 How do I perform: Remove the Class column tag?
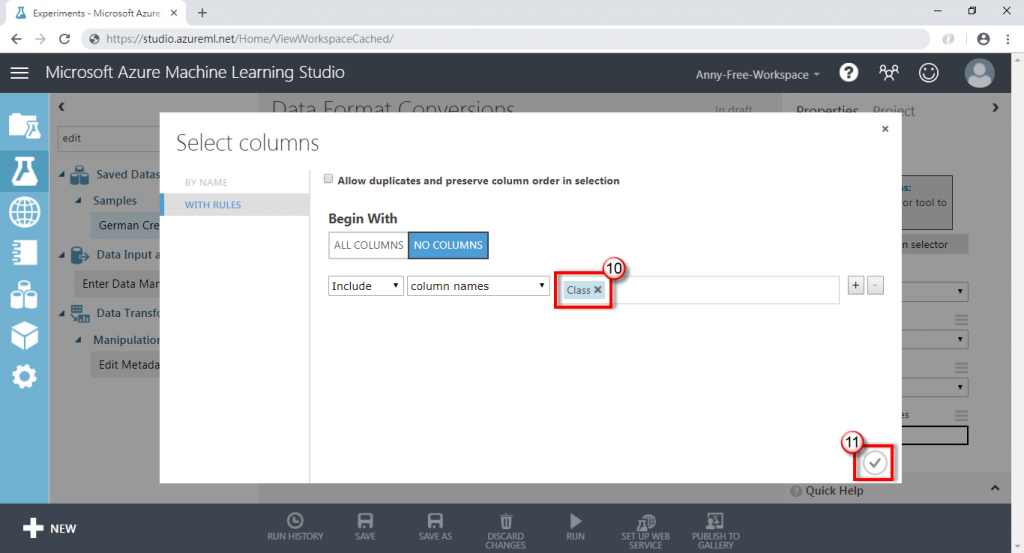tap(598, 290)
